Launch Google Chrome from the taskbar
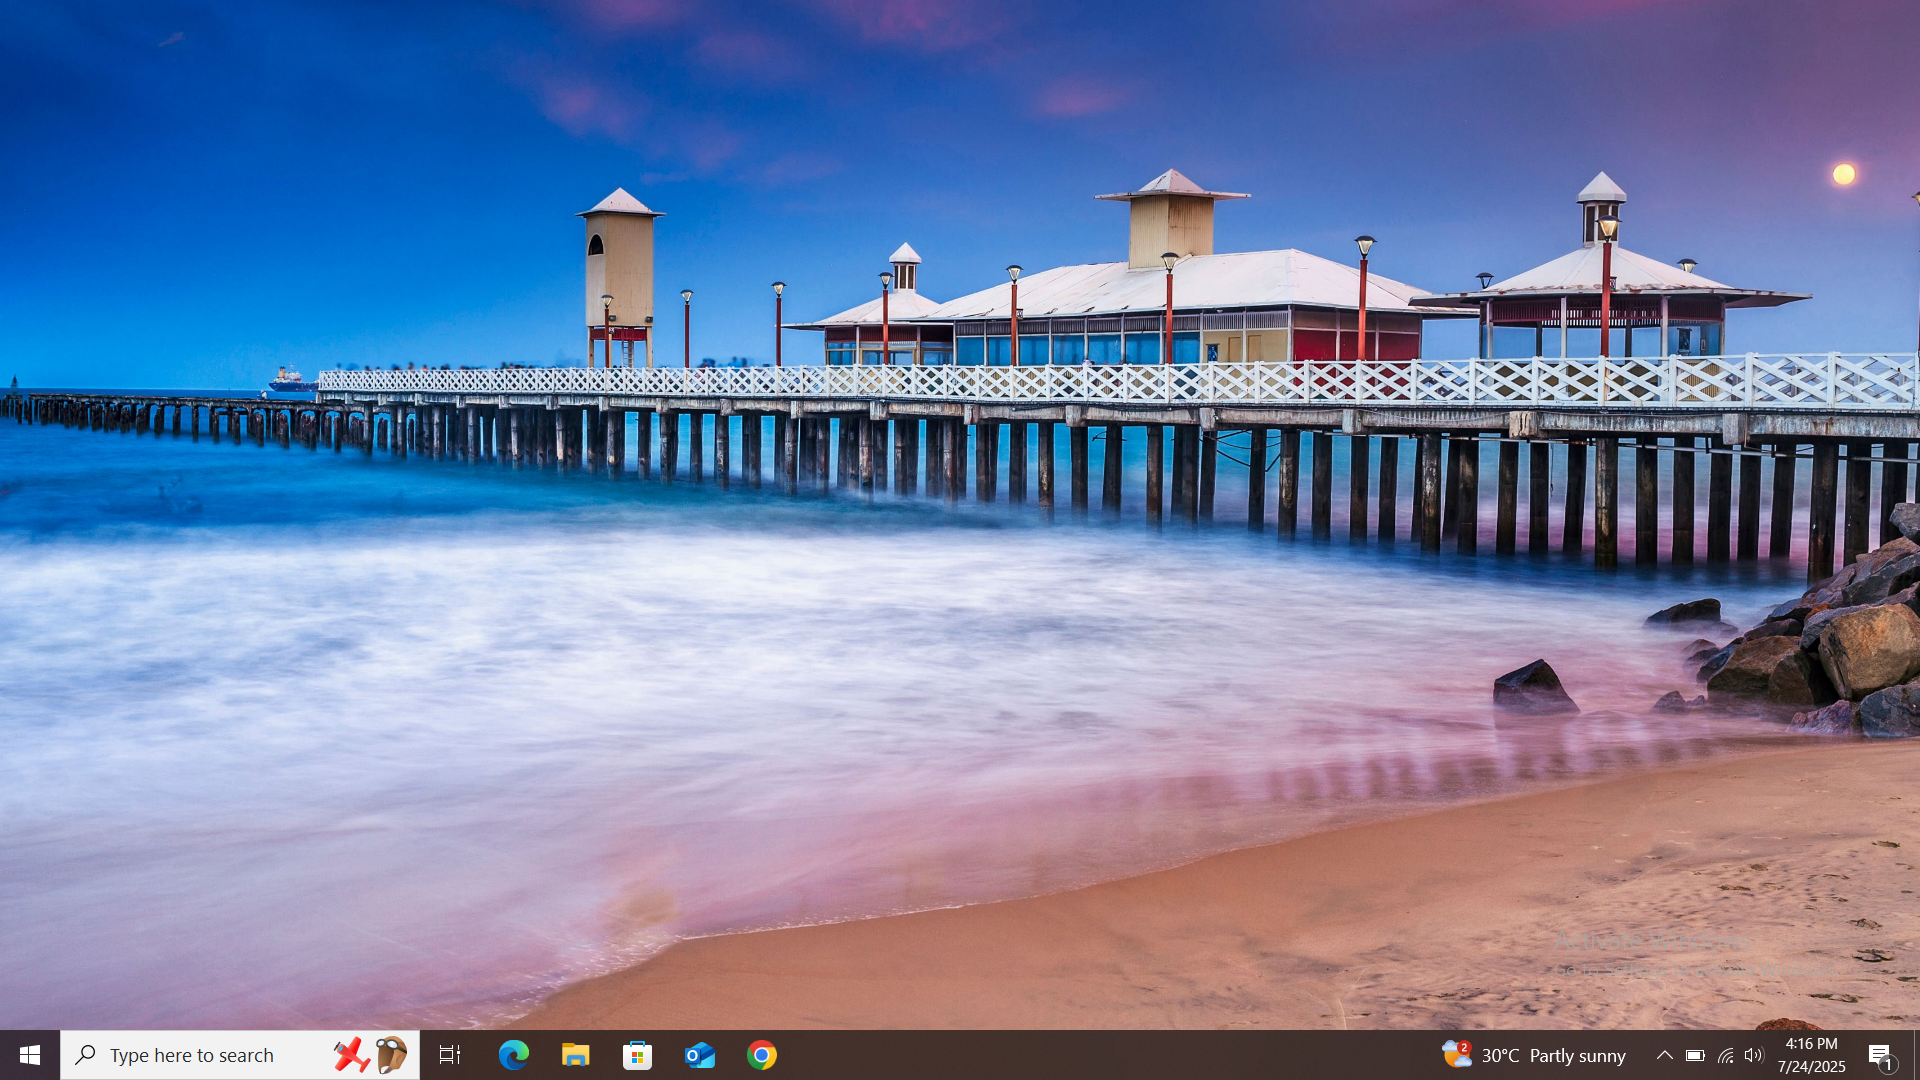The image size is (1920, 1080). pyautogui.click(x=761, y=1055)
